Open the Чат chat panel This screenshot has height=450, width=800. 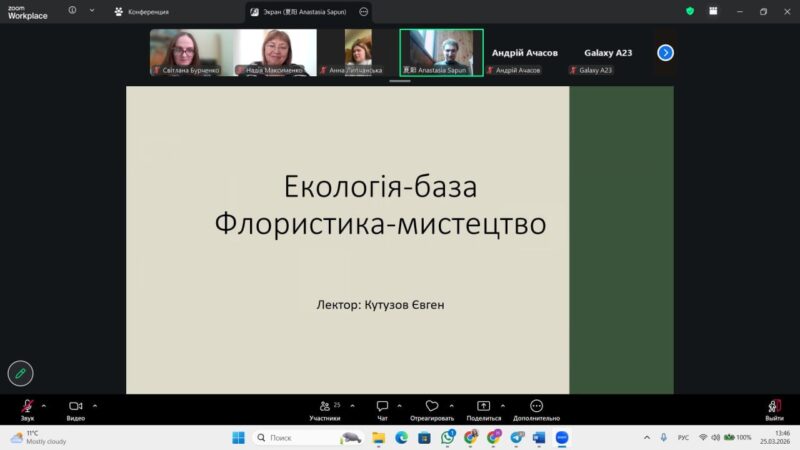[x=382, y=406]
